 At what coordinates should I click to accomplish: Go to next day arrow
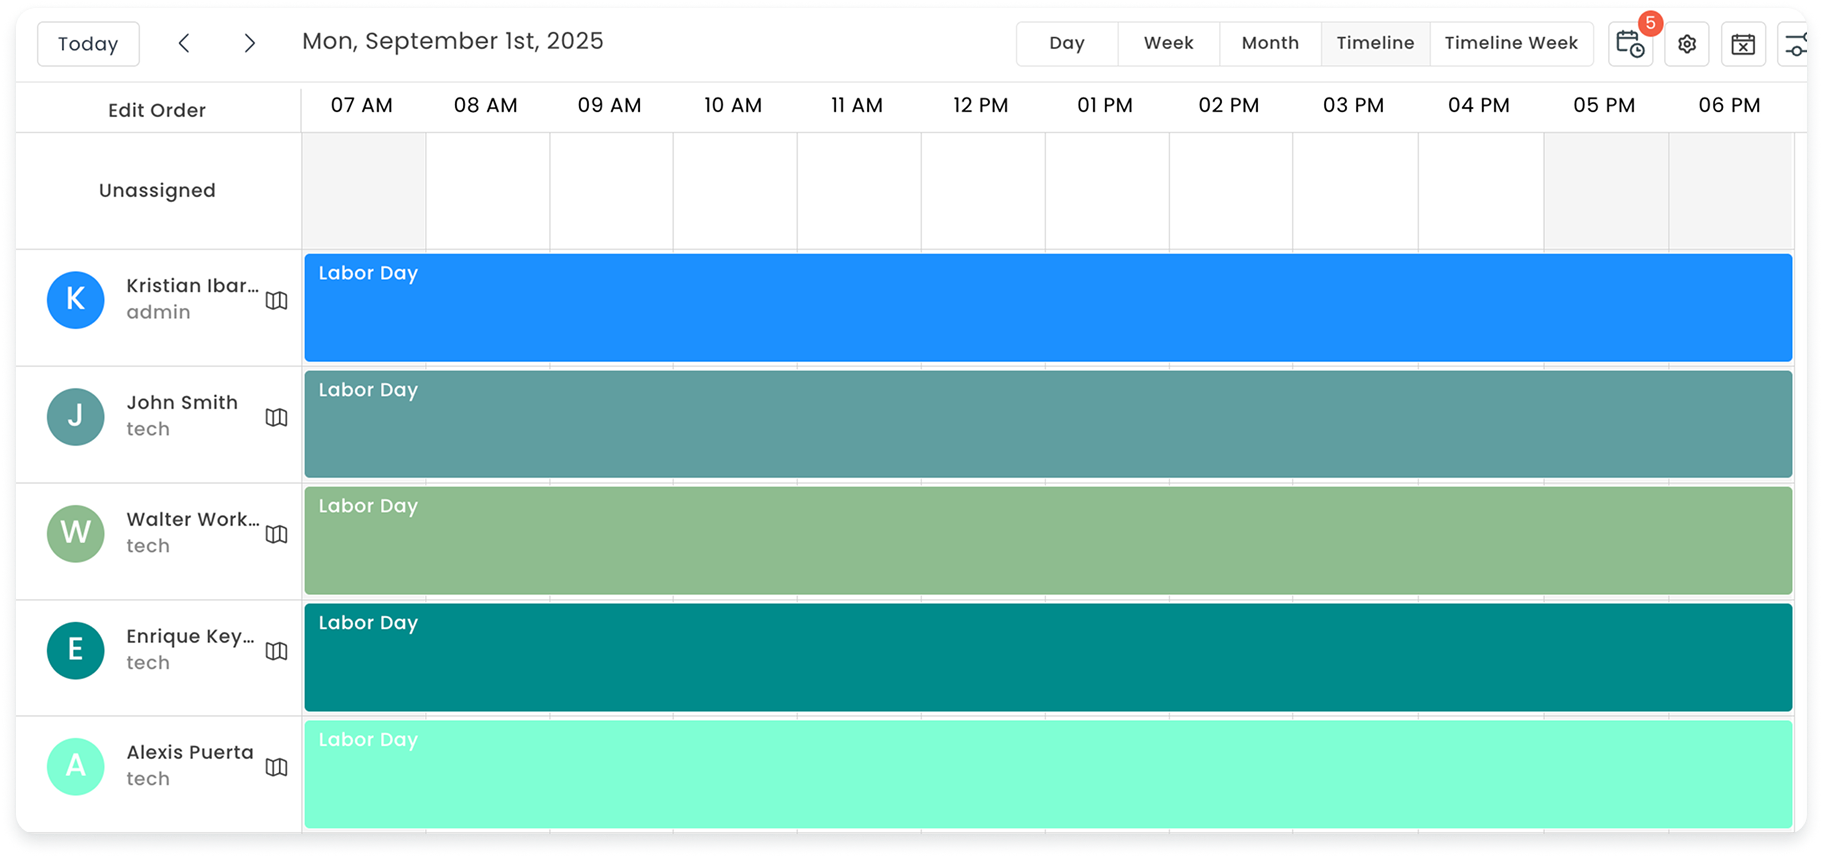pyautogui.click(x=250, y=43)
